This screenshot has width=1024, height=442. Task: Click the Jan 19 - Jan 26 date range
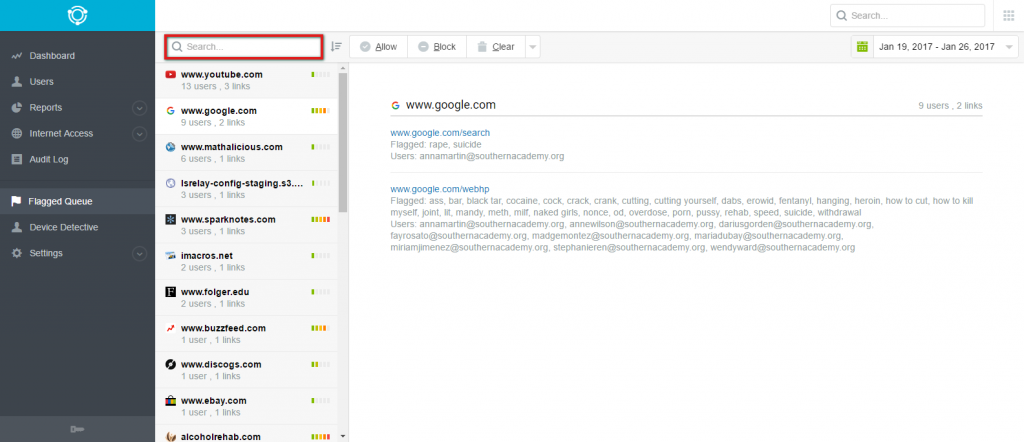[x=936, y=47]
